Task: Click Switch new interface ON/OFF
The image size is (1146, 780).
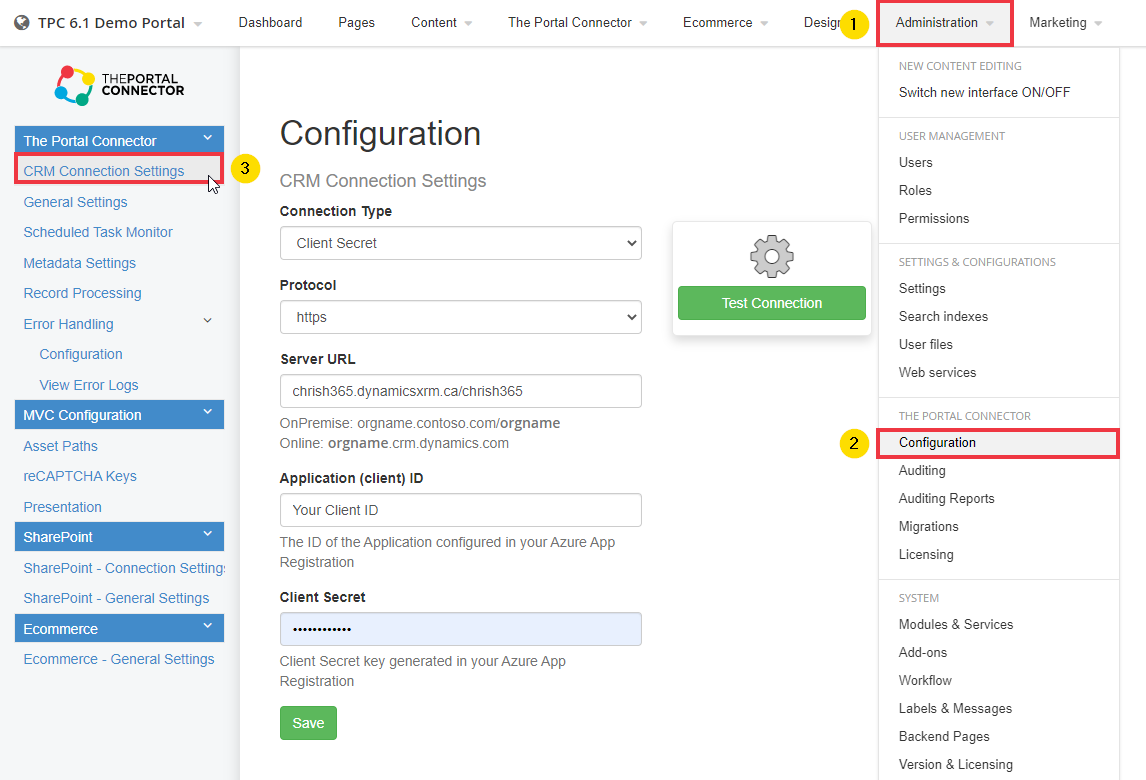Action: pyautogui.click(x=984, y=92)
